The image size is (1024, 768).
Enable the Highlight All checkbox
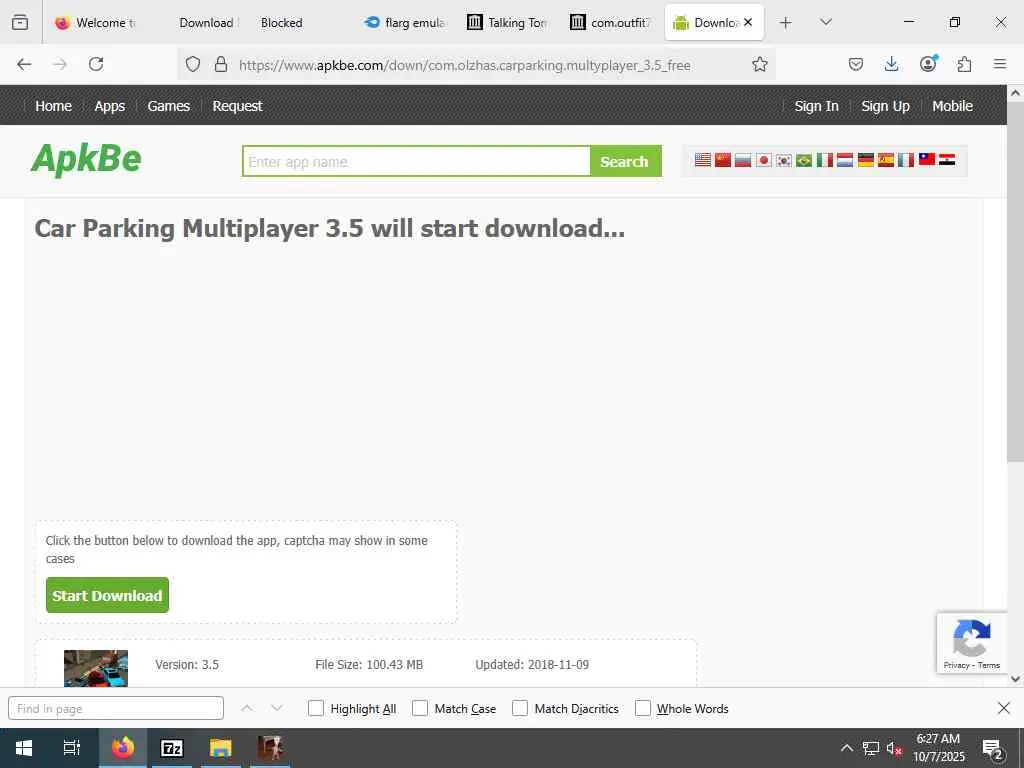pyautogui.click(x=315, y=708)
